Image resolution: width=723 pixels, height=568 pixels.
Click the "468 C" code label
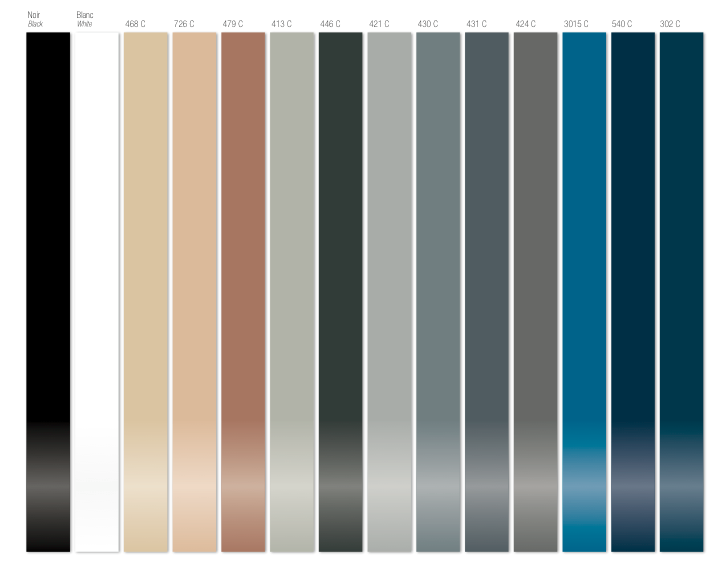135,23
